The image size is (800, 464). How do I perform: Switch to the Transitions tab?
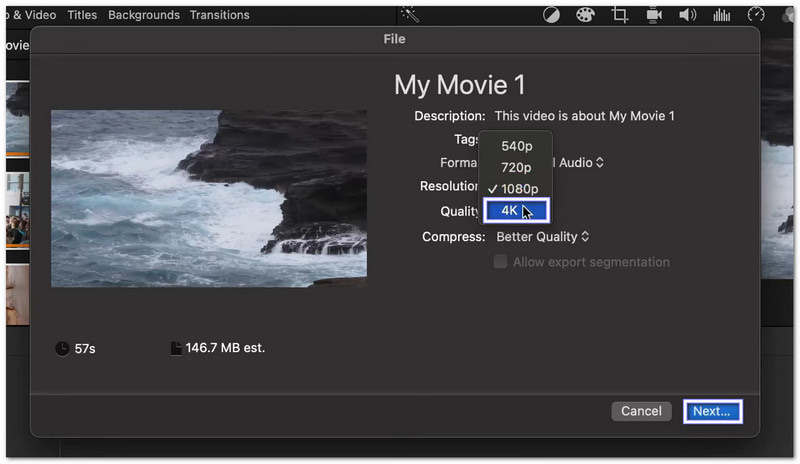click(x=219, y=15)
